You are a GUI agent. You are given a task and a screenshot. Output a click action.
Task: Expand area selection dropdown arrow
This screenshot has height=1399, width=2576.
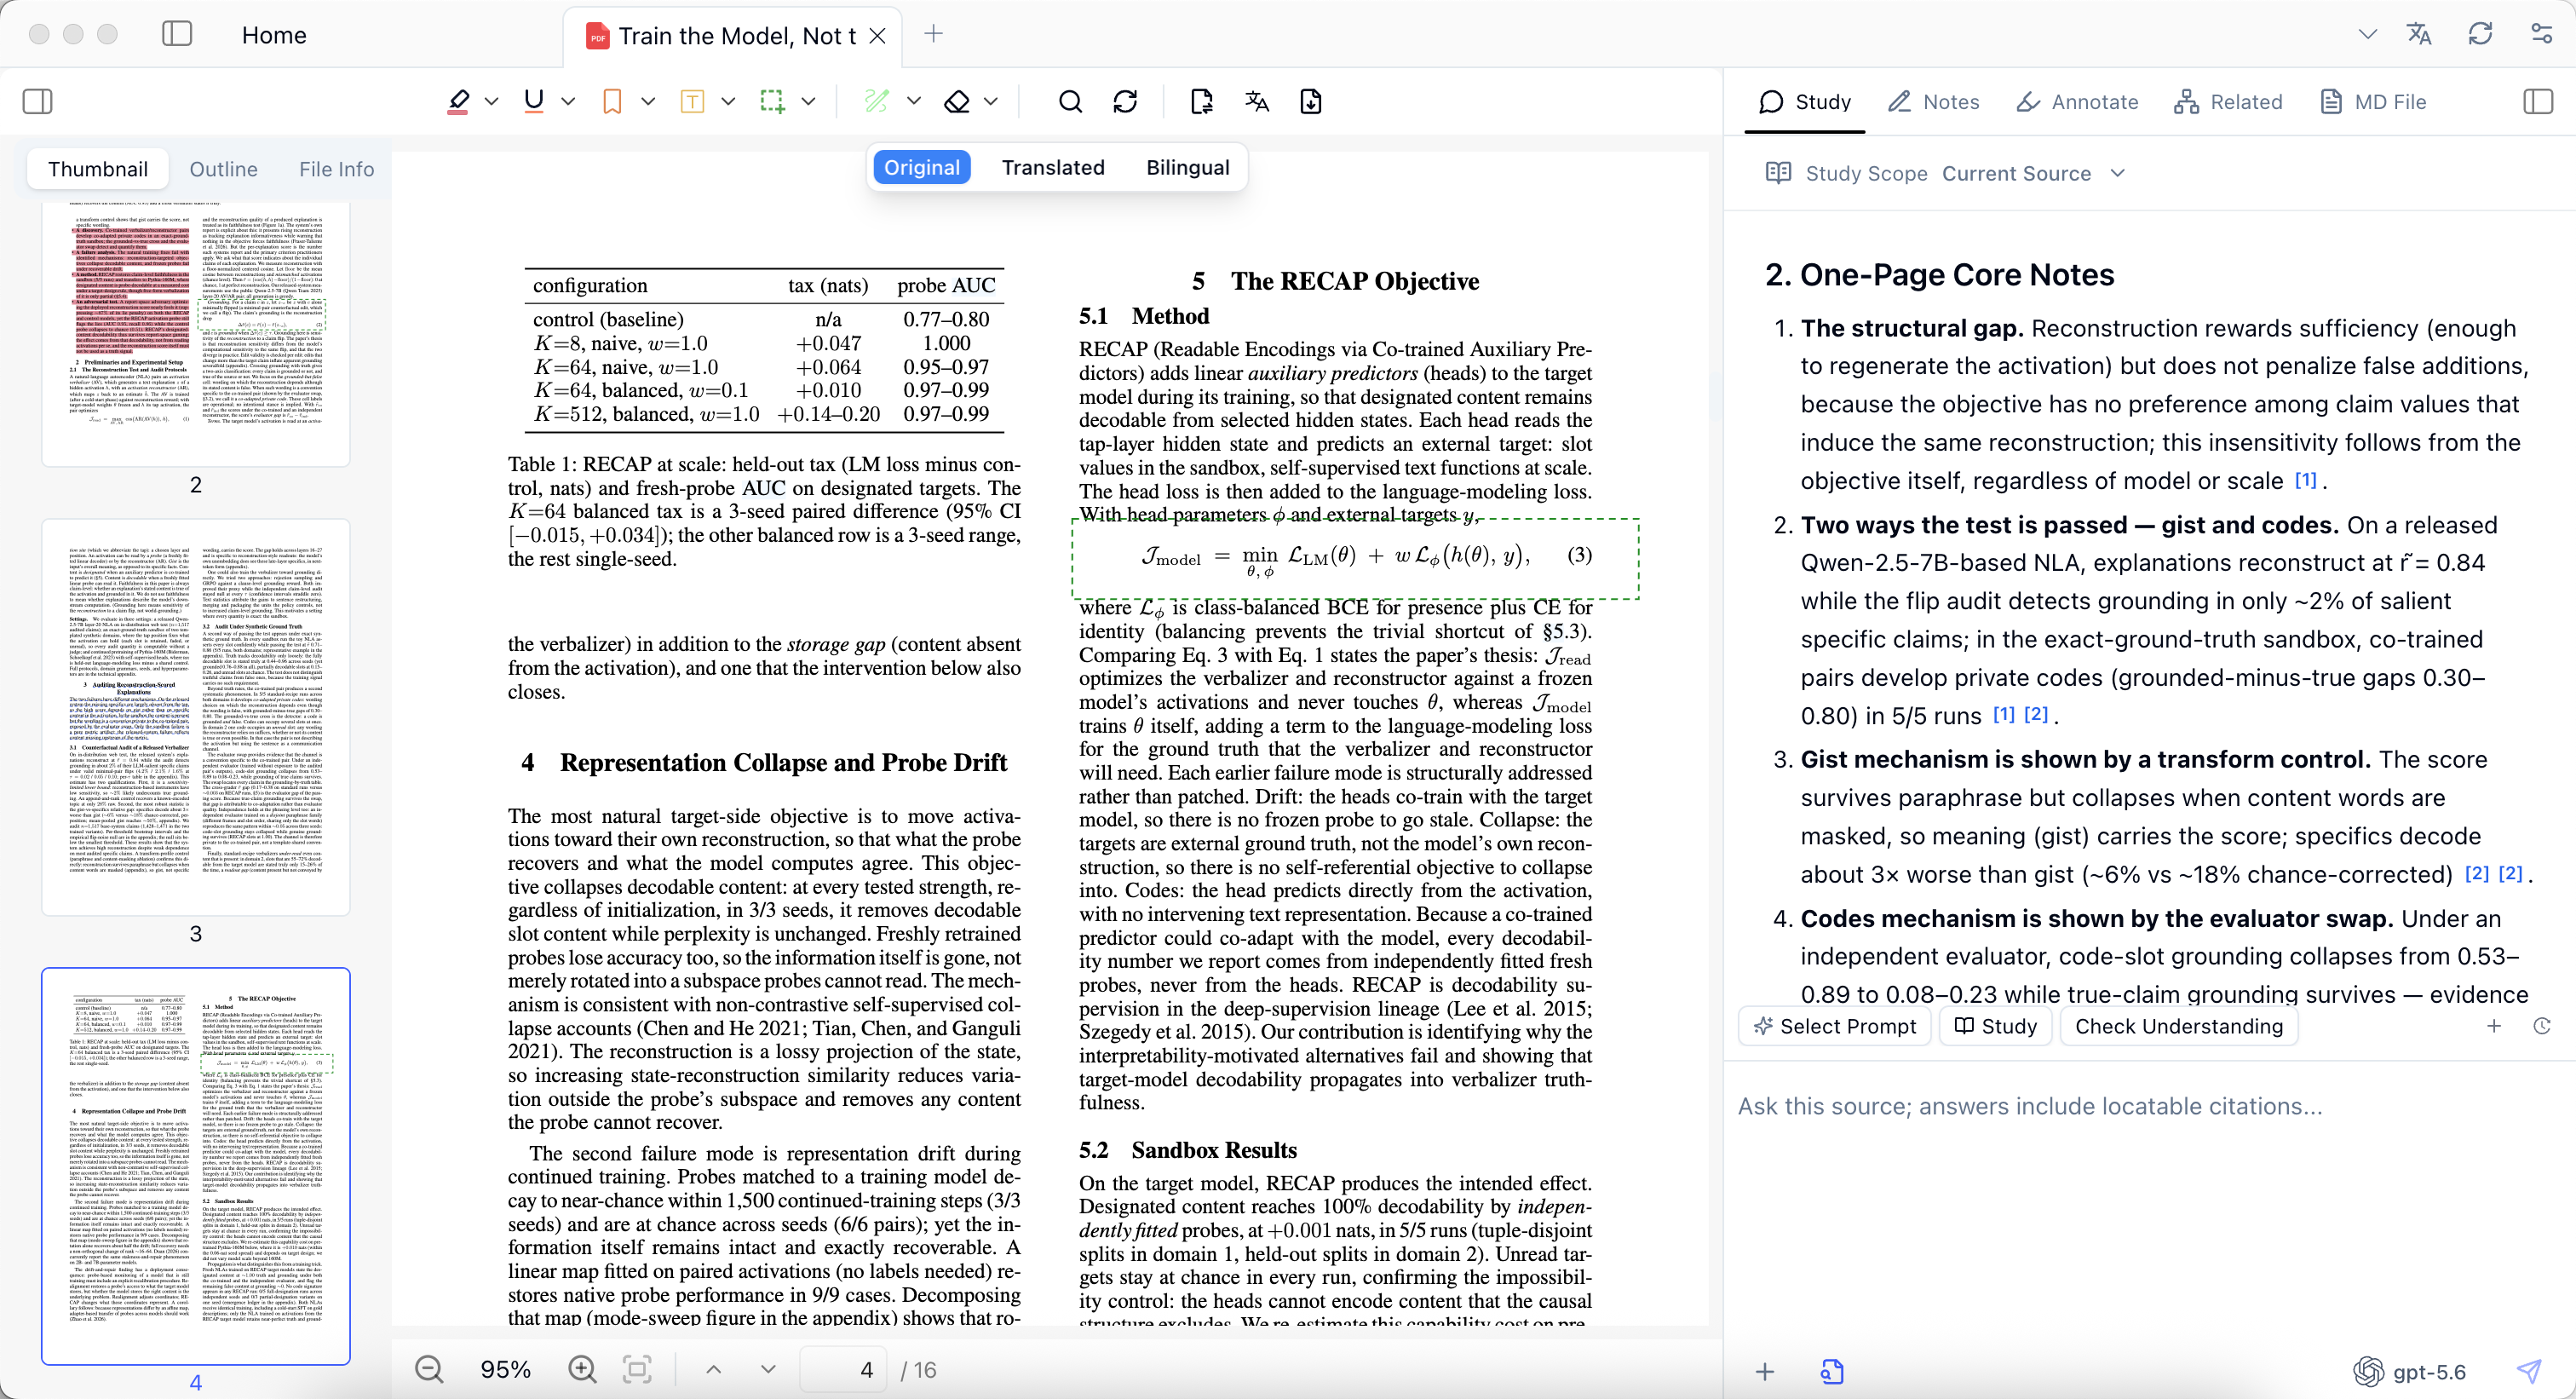[808, 101]
